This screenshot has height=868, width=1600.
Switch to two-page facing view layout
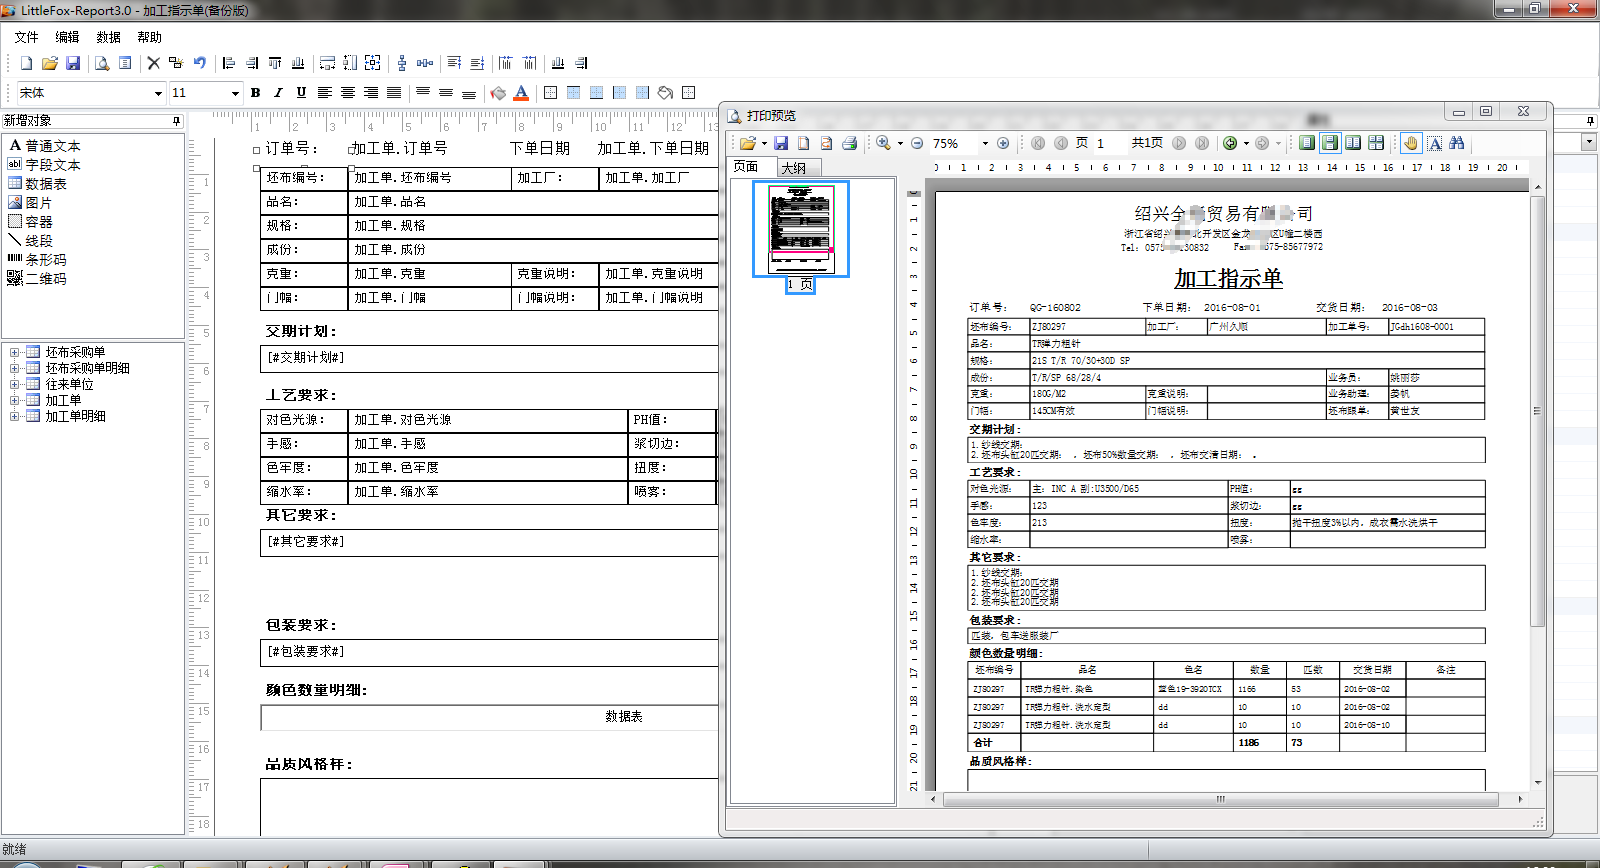(1353, 143)
